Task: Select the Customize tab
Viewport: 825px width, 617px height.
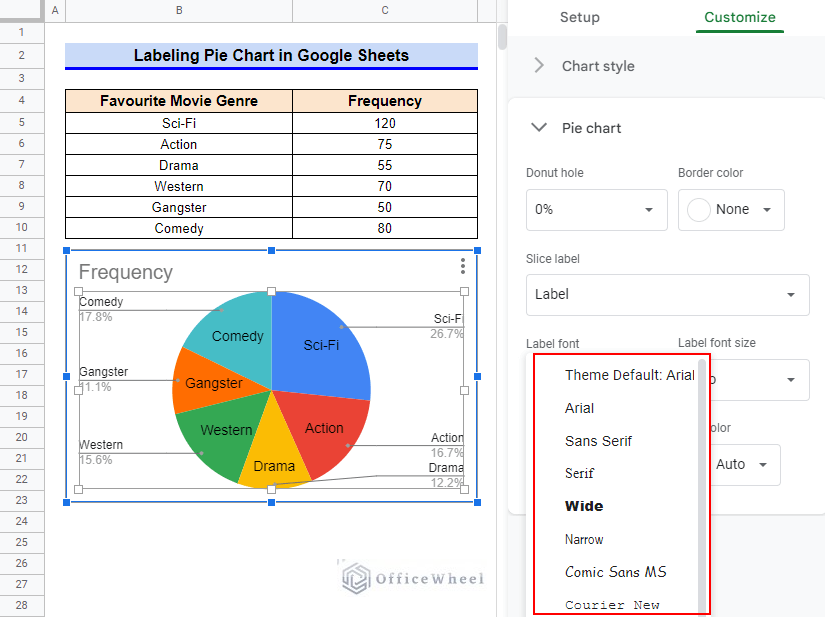Action: (739, 17)
